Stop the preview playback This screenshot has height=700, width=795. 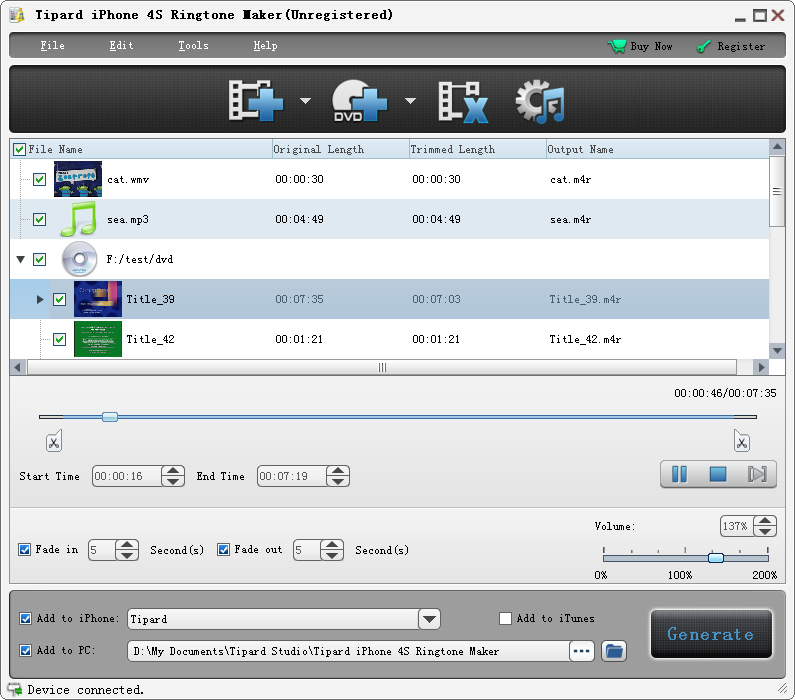coord(718,474)
